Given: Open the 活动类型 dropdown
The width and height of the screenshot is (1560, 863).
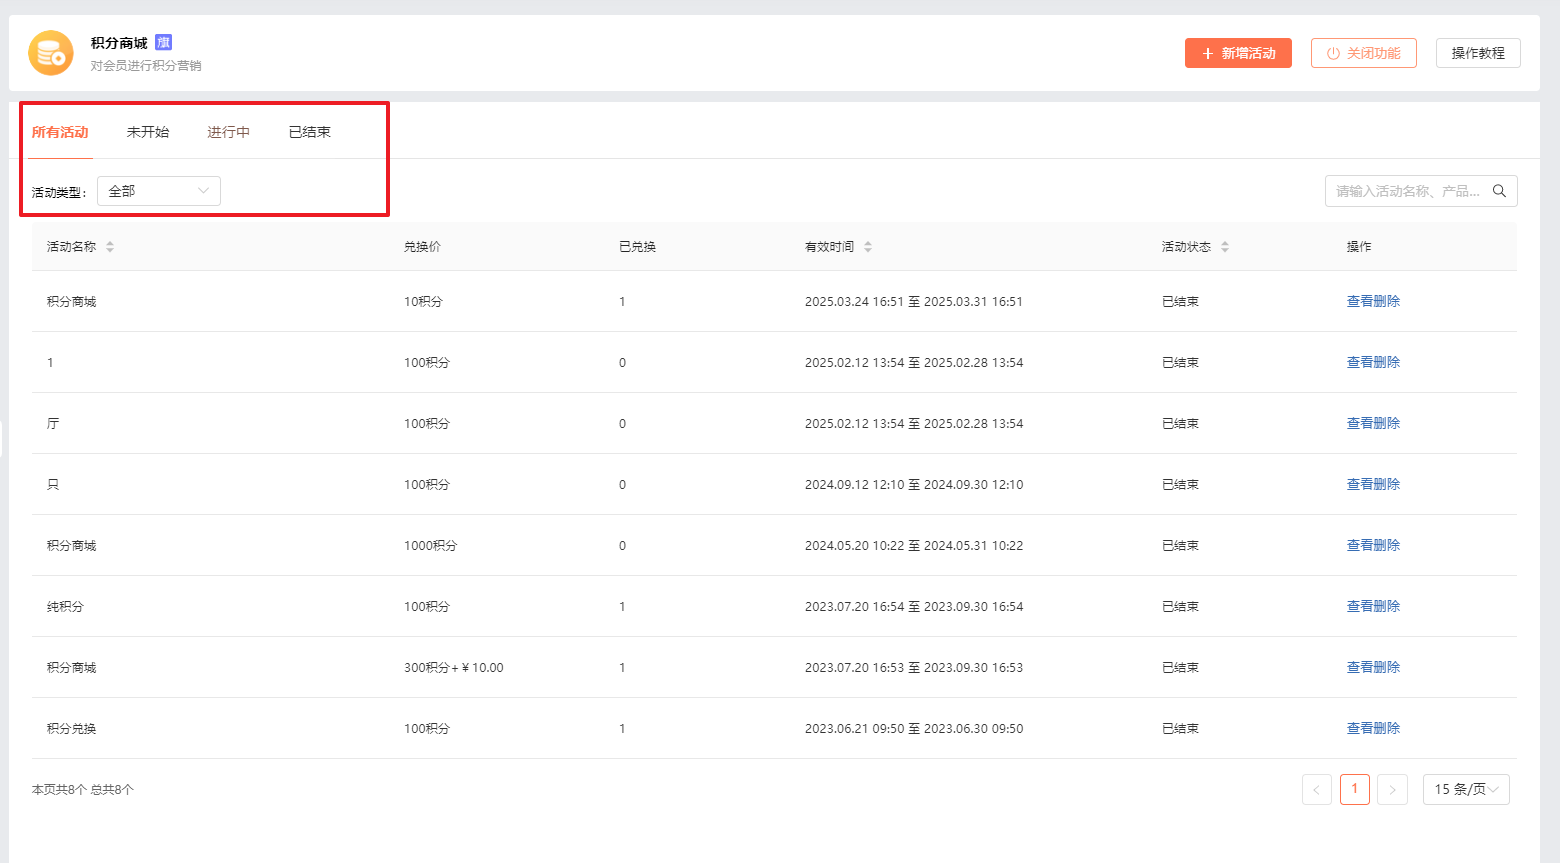Looking at the screenshot, I should (159, 191).
